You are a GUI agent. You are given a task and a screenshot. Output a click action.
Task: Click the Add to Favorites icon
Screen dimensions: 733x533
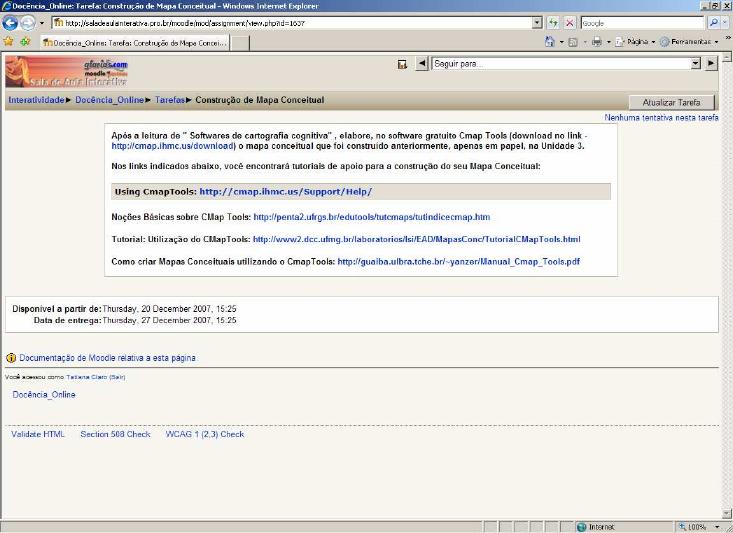(x=25, y=42)
